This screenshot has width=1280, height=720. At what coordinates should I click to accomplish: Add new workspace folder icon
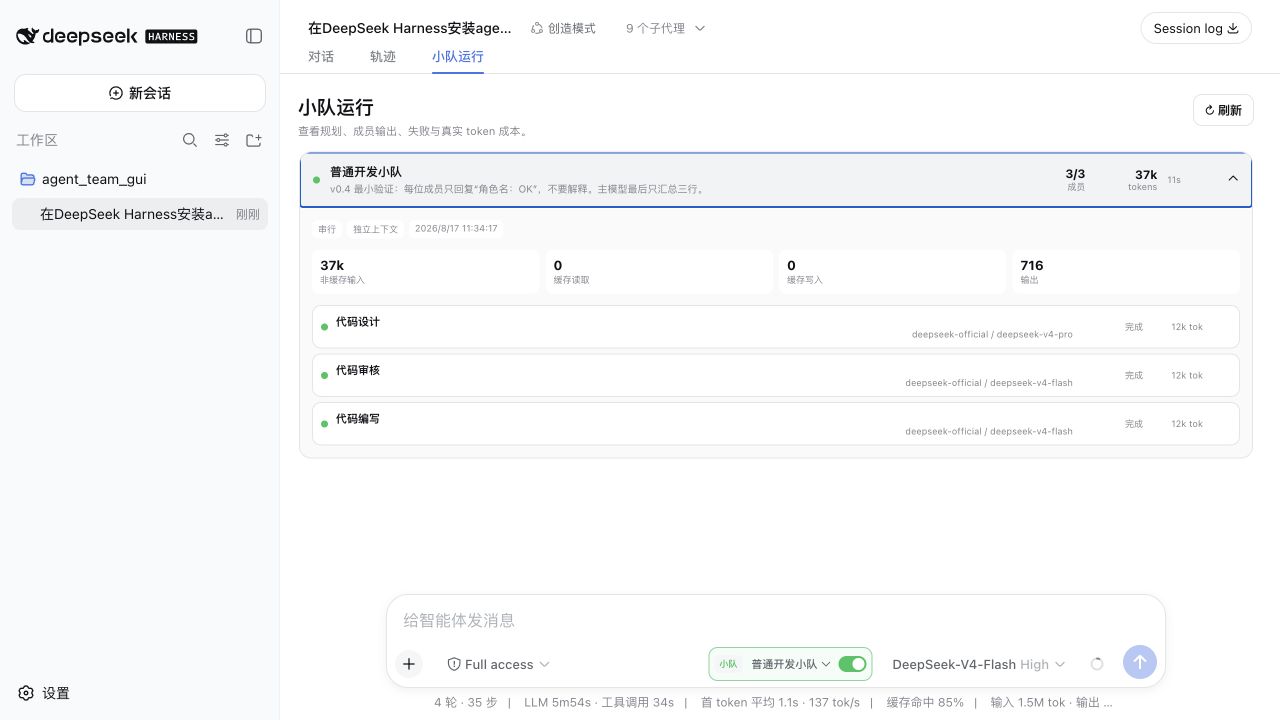[254, 140]
